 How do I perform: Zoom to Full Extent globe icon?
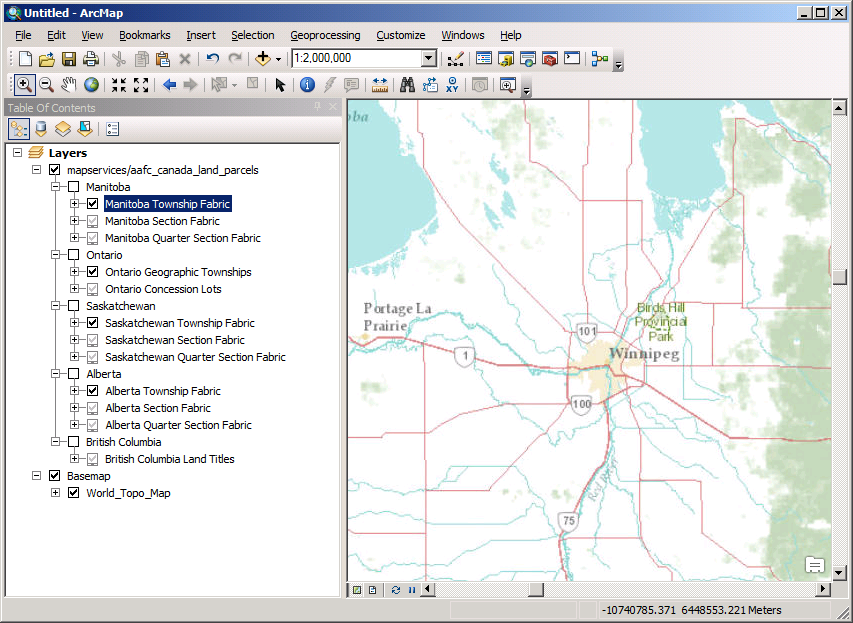coord(91,84)
